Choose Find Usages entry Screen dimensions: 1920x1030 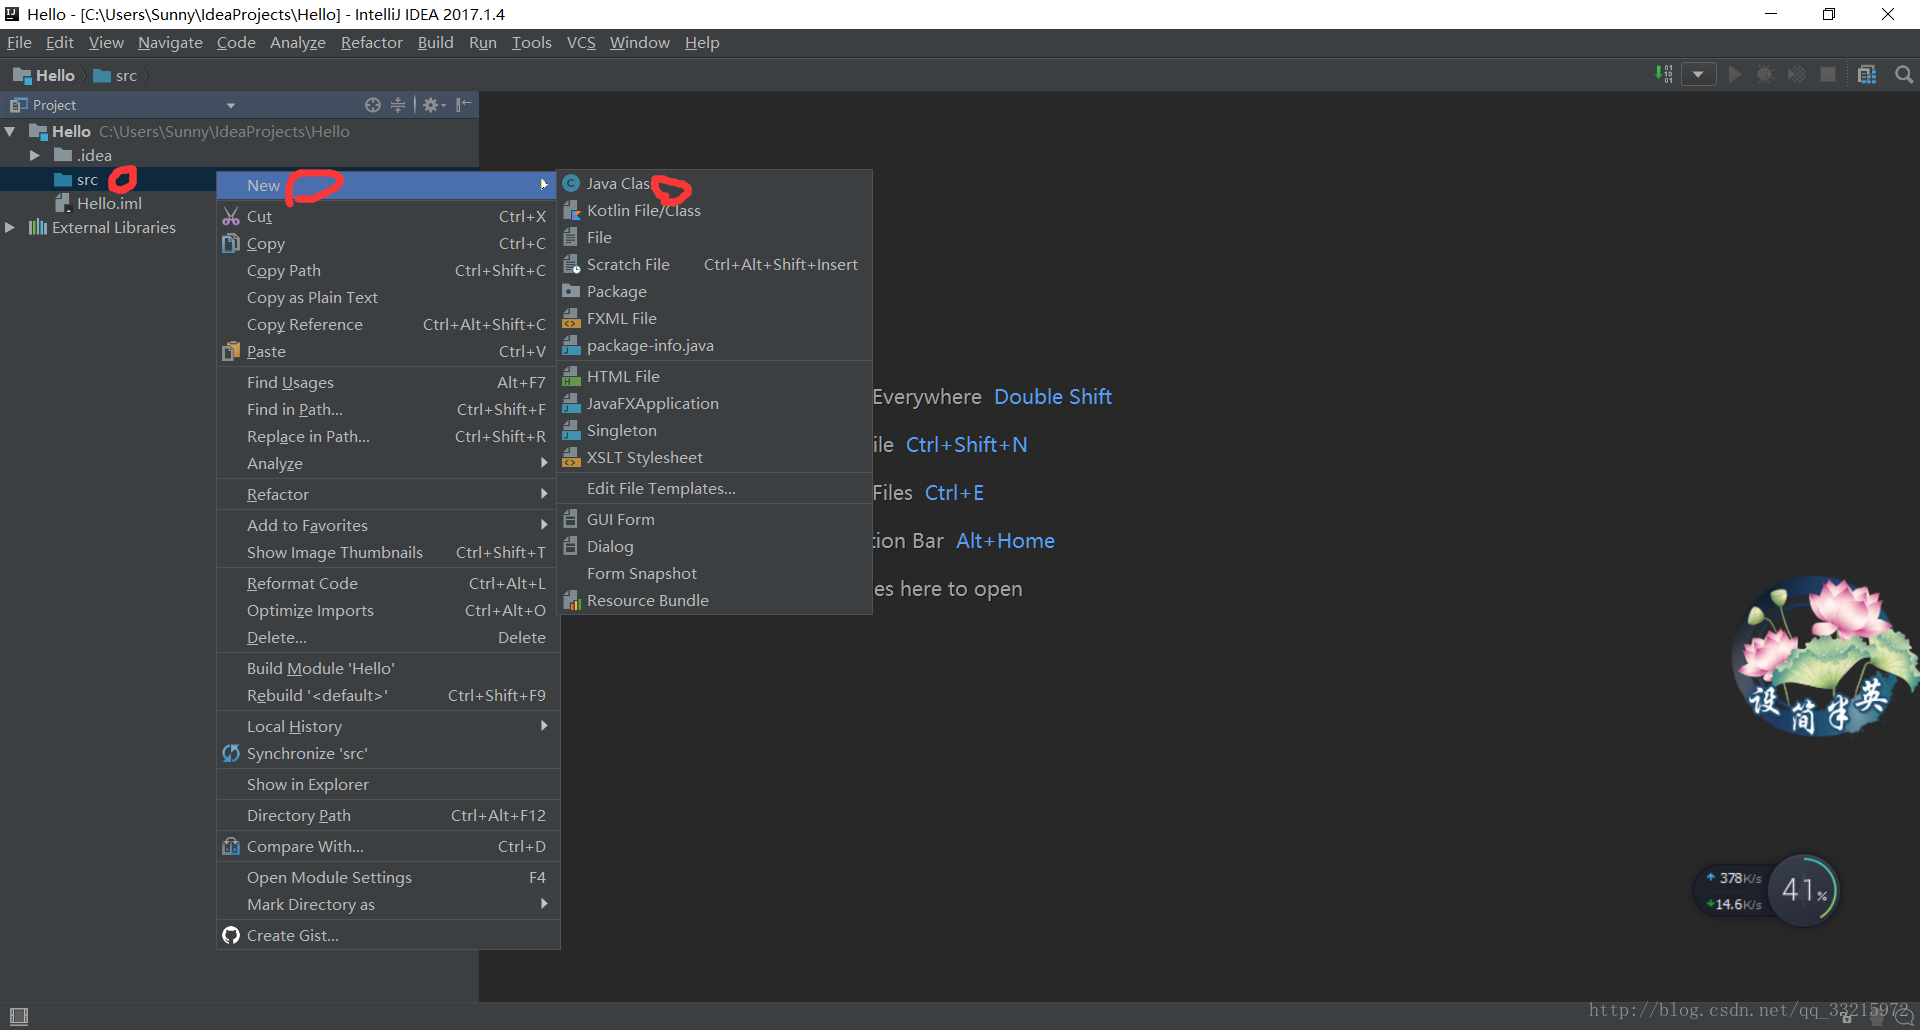click(x=388, y=383)
